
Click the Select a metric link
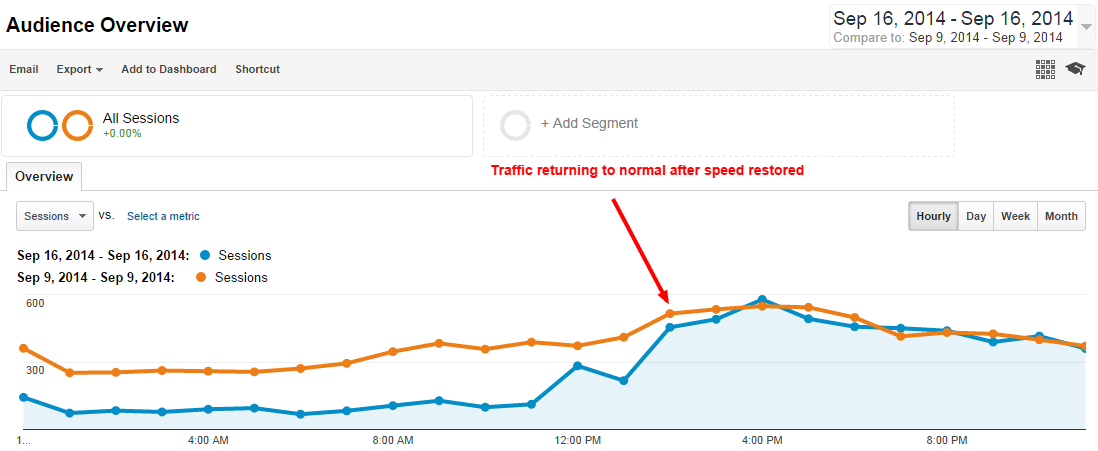pyautogui.click(x=163, y=216)
